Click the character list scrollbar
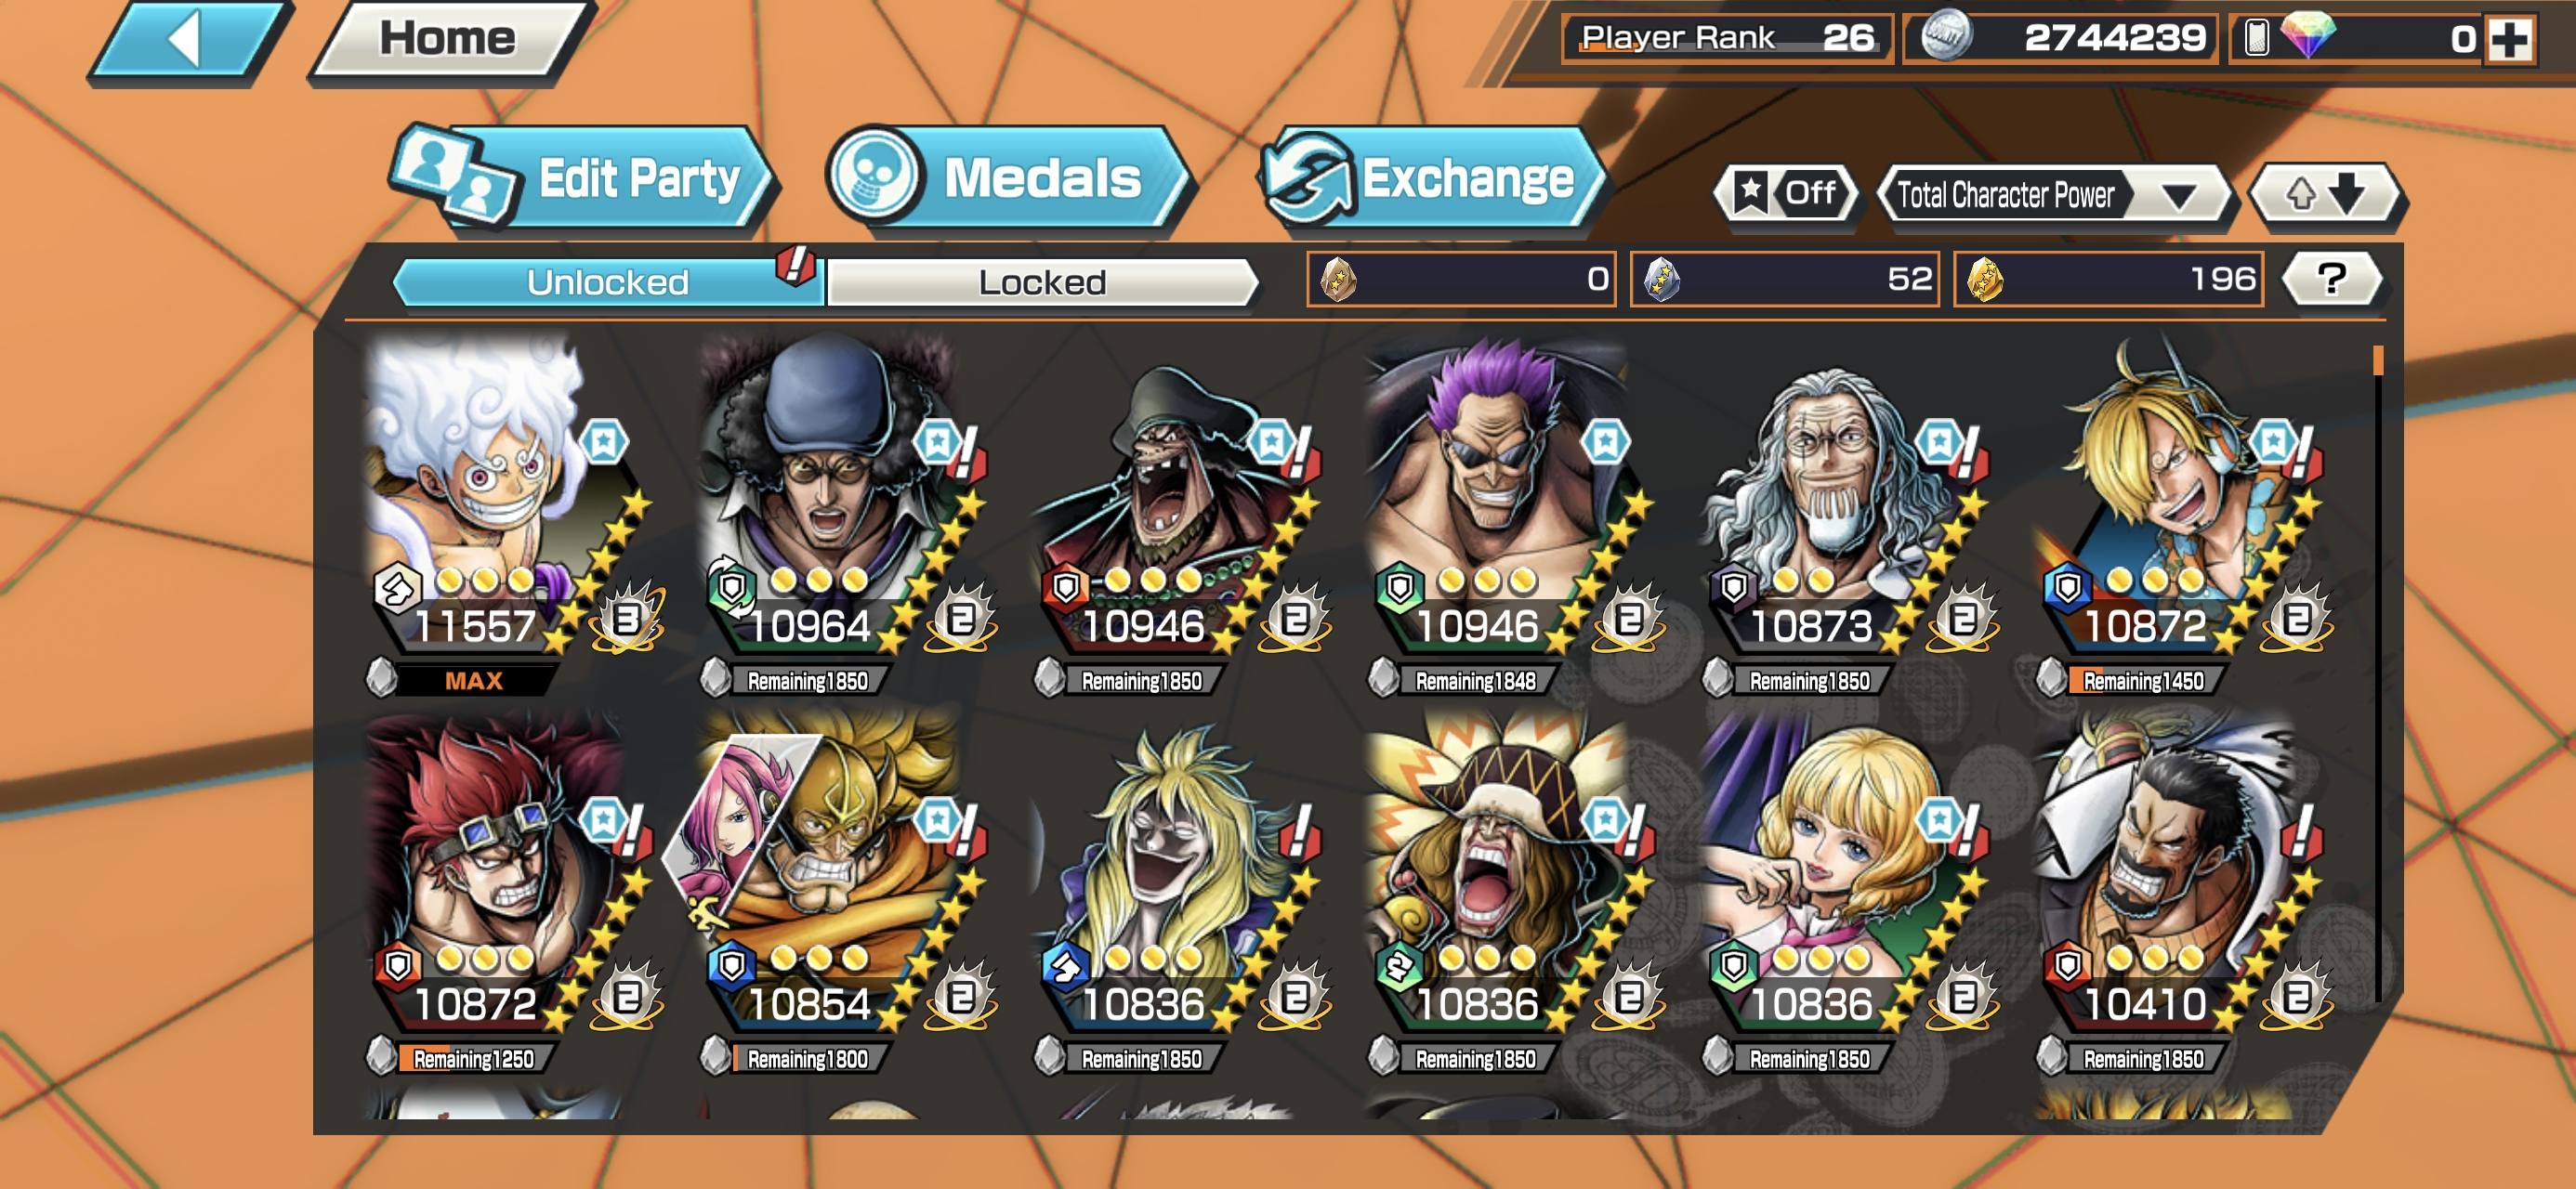This screenshot has width=2576, height=1189. (x=2378, y=670)
